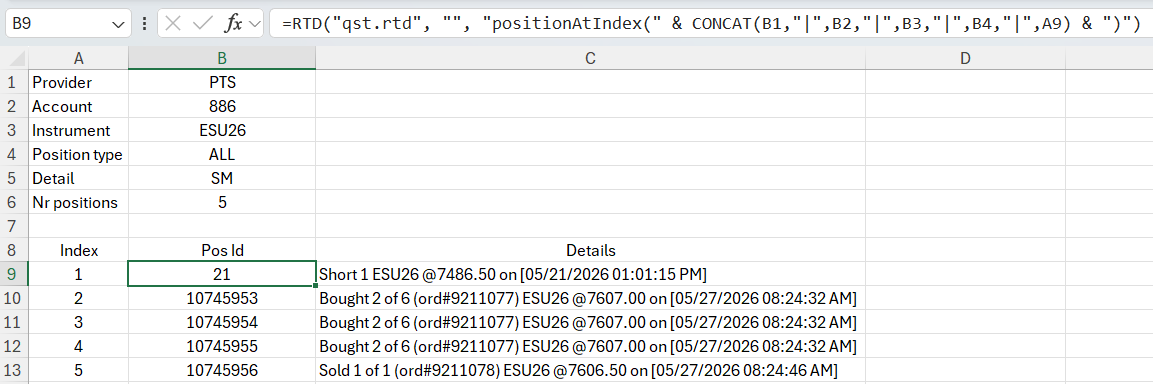Click the Pos Id header cell
The height and width of the screenshot is (384, 1153).
click(x=222, y=250)
